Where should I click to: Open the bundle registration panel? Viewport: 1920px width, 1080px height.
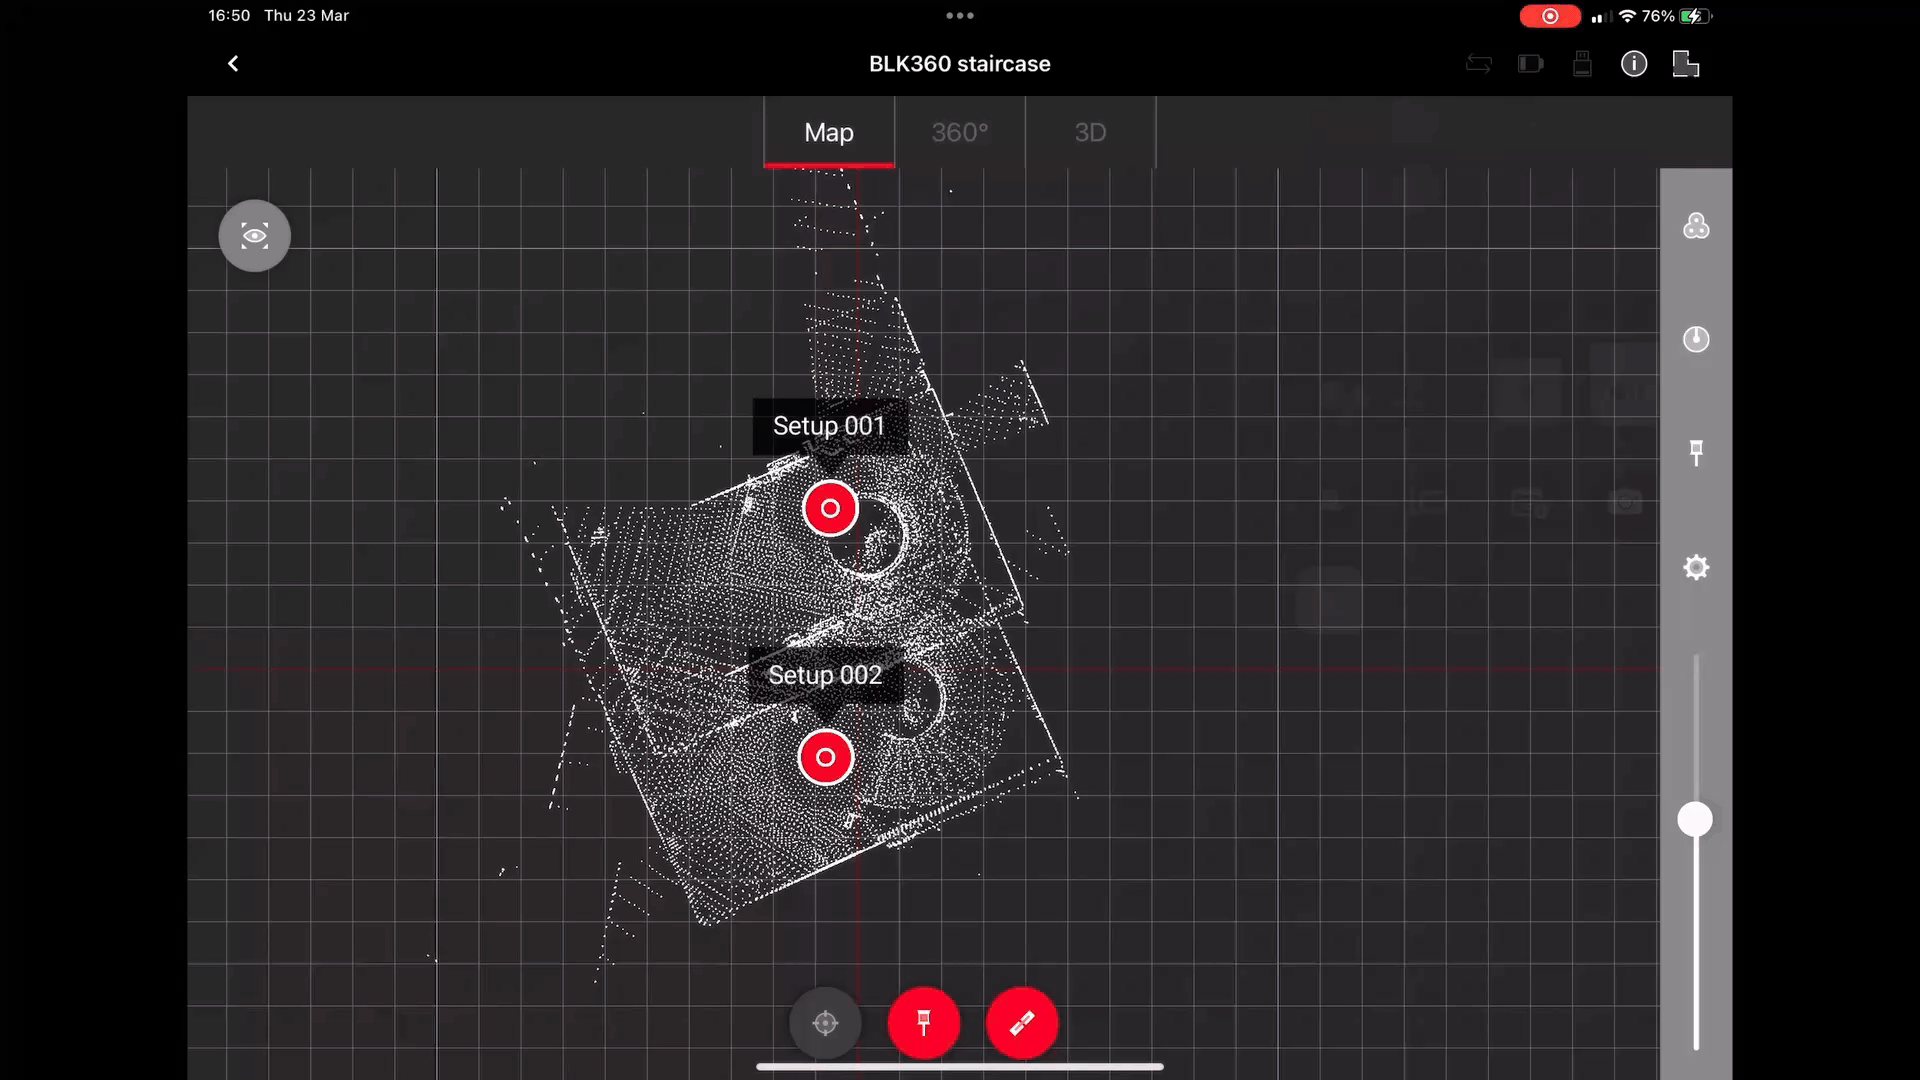point(1696,227)
